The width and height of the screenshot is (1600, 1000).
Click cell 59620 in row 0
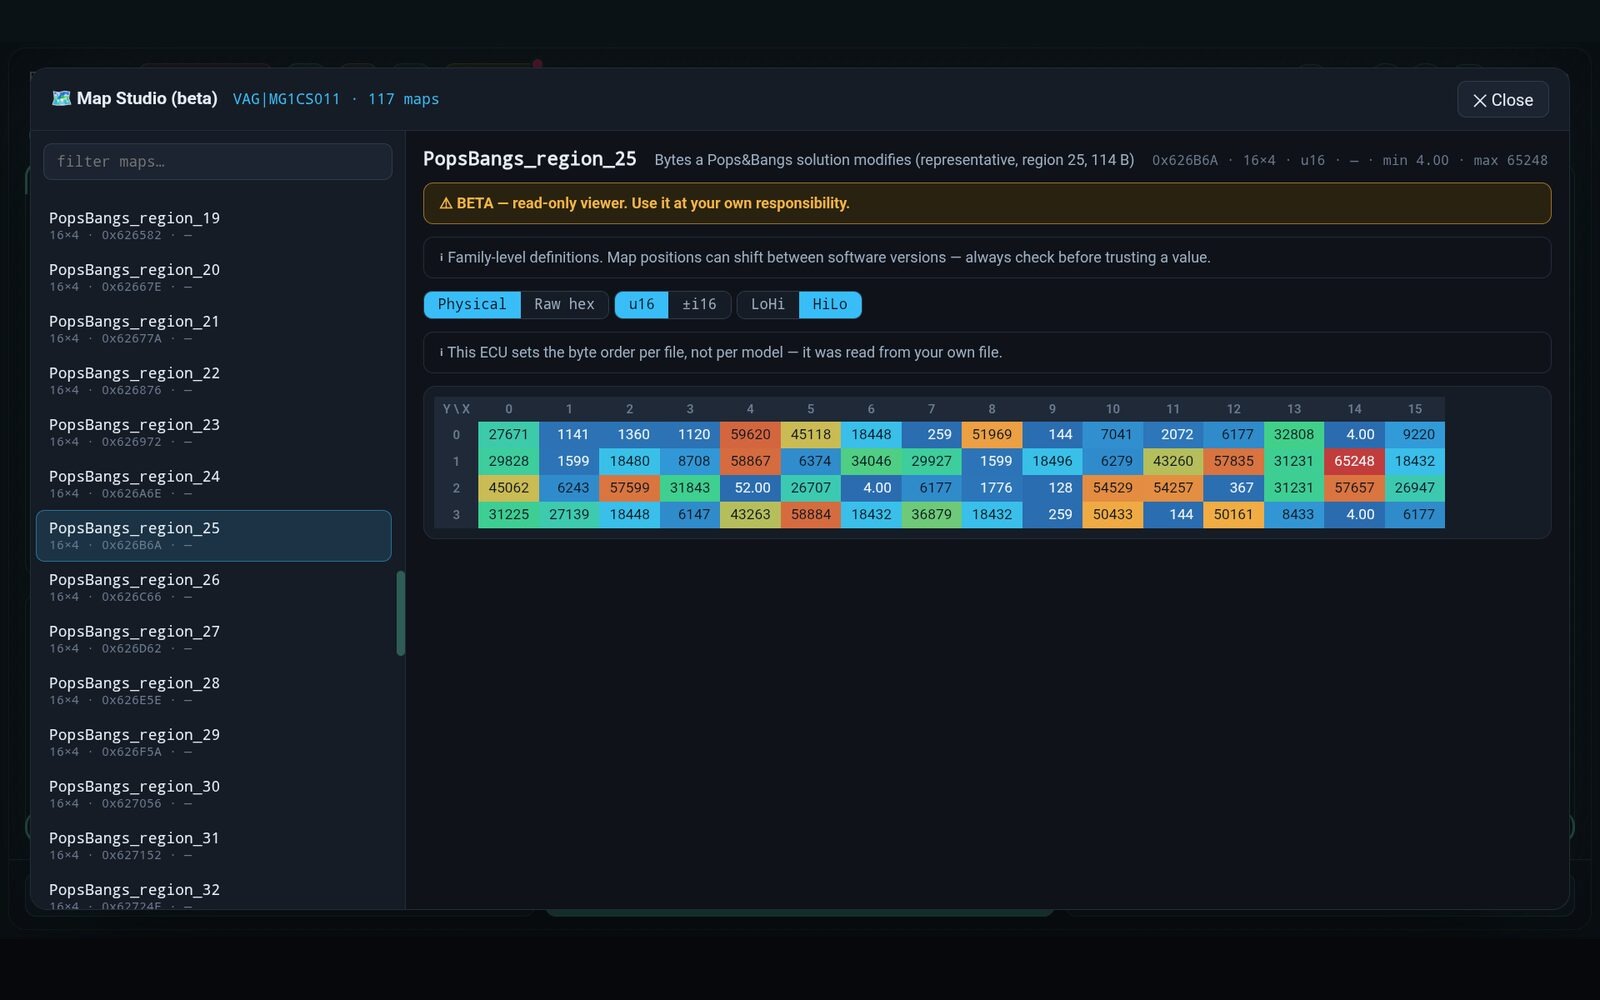[750, 434]
